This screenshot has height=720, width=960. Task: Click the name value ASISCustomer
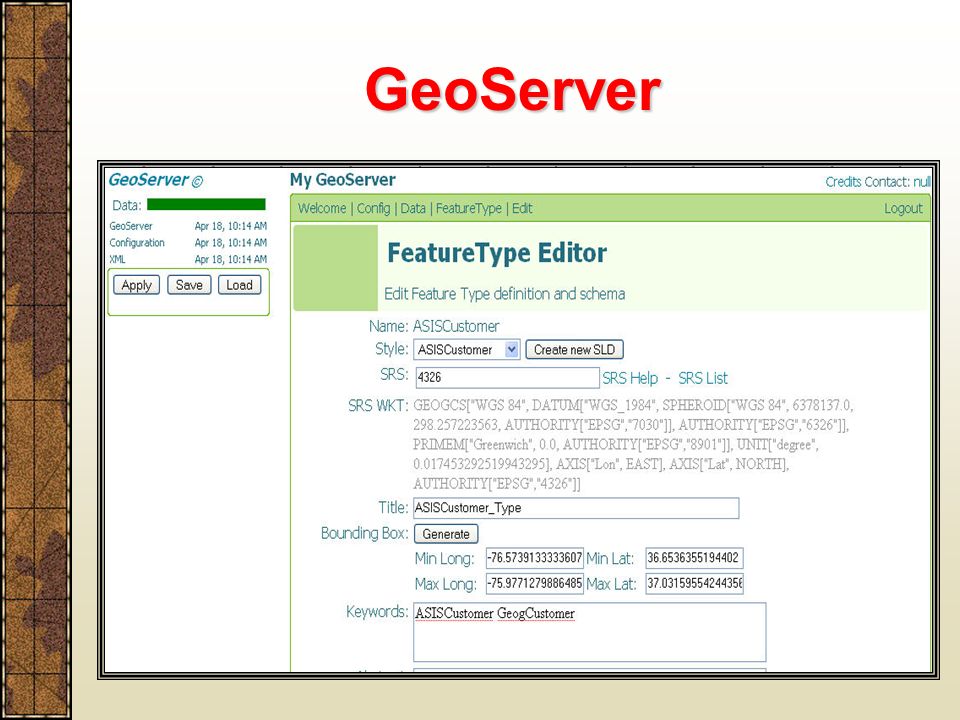click(x=456, y=326)
